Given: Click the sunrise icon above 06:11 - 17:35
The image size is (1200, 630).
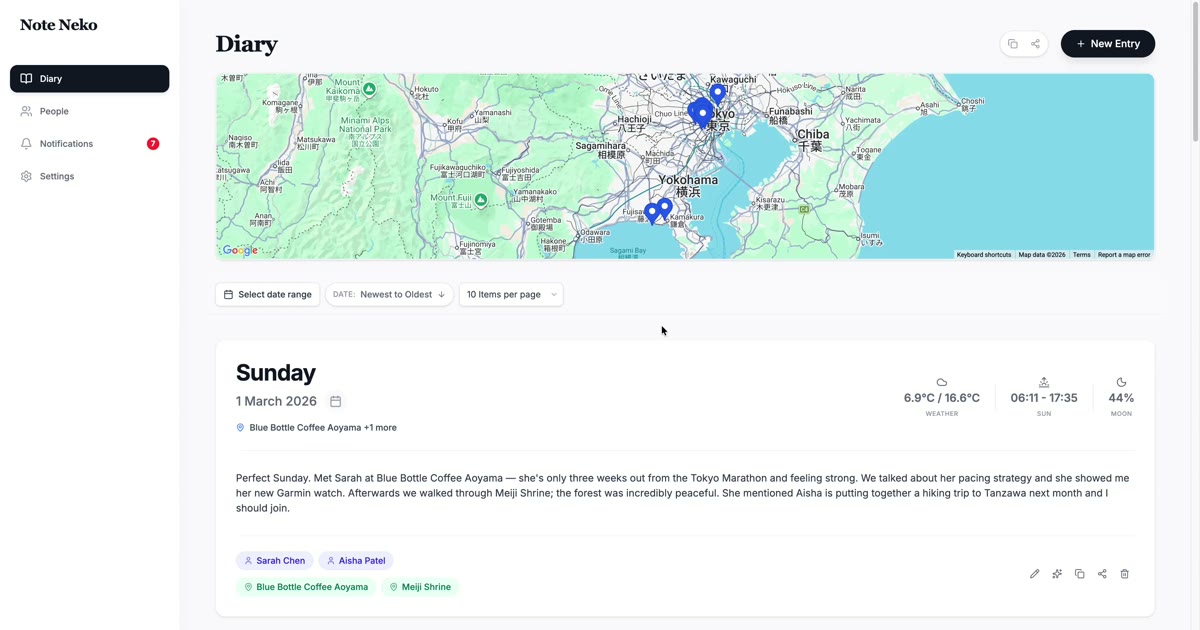Looking at the screenshot, I should (x=1044, y=383).
